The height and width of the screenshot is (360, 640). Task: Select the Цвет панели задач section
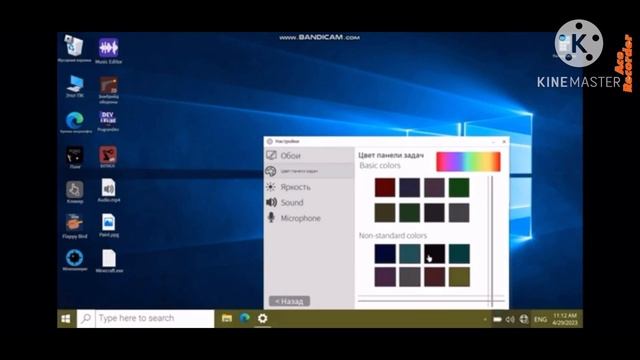(309, 171)
